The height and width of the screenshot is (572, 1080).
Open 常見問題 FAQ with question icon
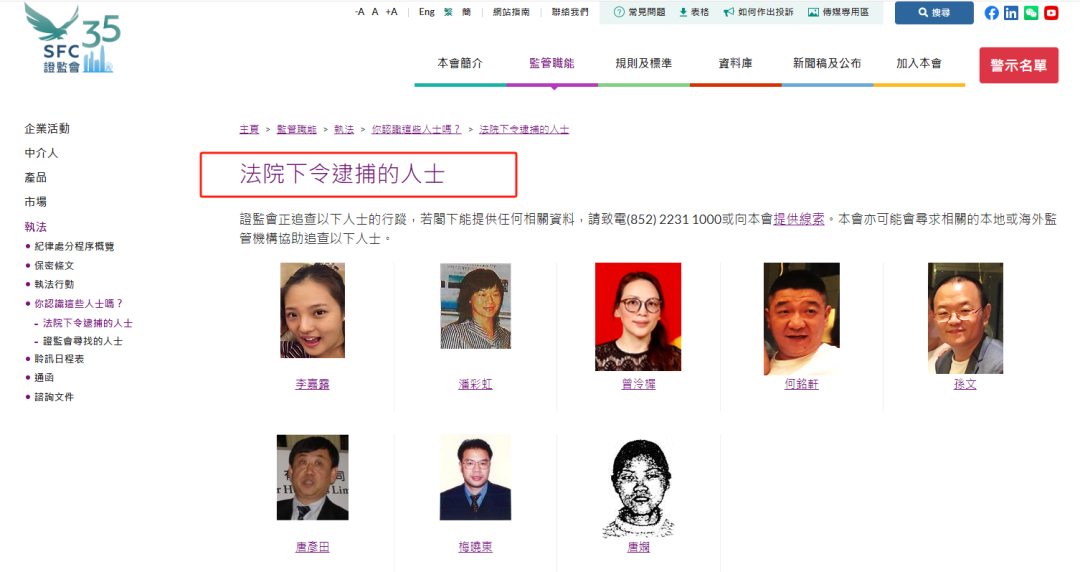point(639,12)
